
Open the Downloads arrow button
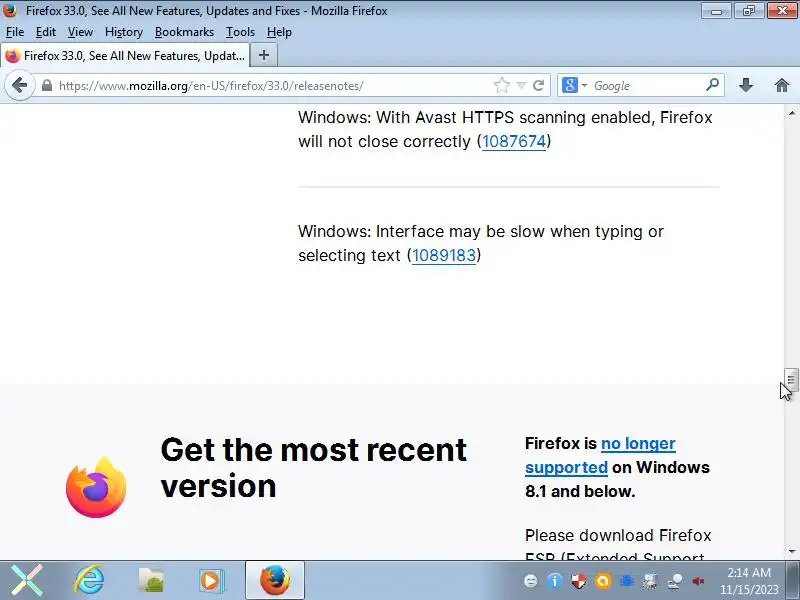pos(746,85)
